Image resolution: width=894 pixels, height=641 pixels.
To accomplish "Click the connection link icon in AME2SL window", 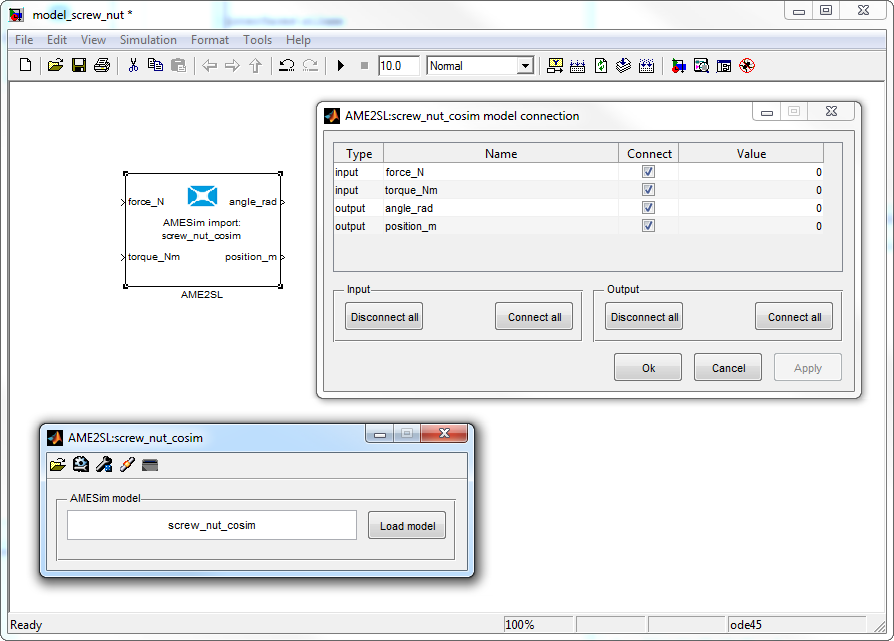I will [x=127, y=465].
